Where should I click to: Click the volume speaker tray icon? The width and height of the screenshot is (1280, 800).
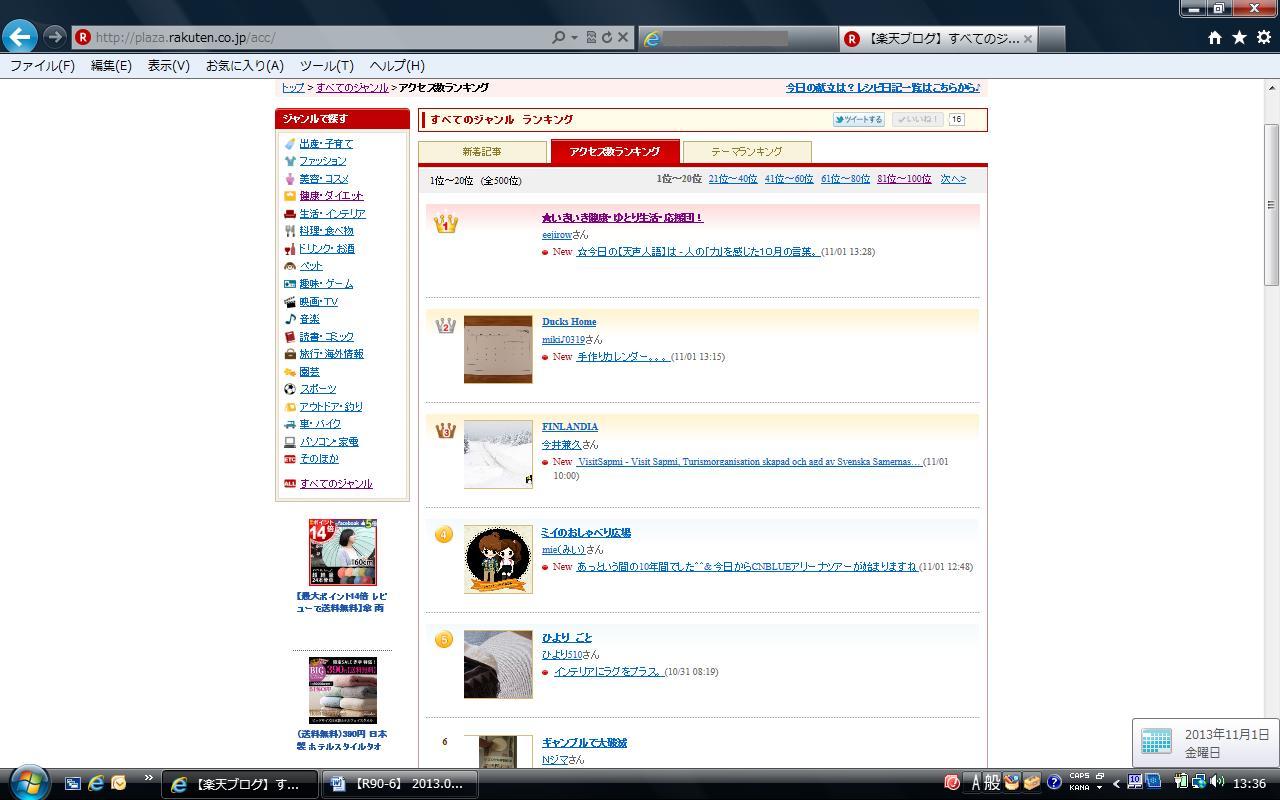click(x=1216, y=782)
